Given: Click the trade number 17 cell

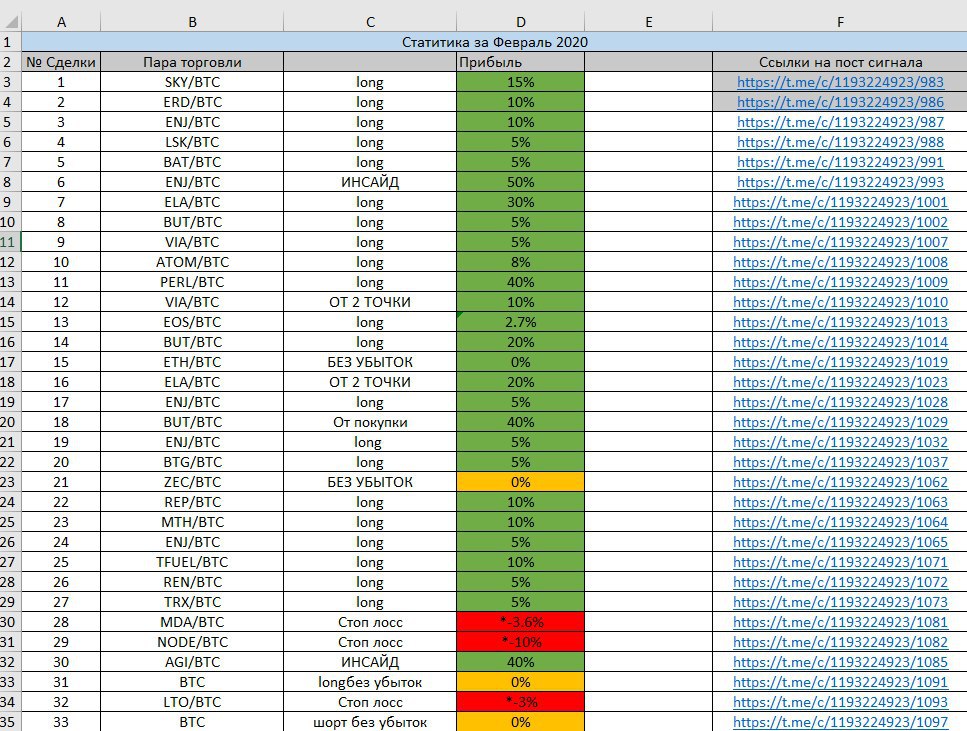Looking at the screenshot, I should (61, 402).
